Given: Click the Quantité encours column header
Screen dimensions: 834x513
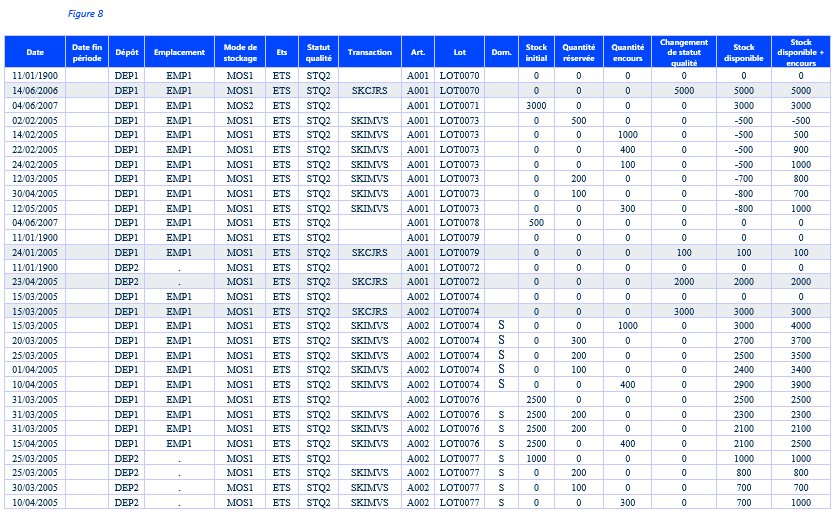Looking at the screenshot, I should [x=627, y=52].
